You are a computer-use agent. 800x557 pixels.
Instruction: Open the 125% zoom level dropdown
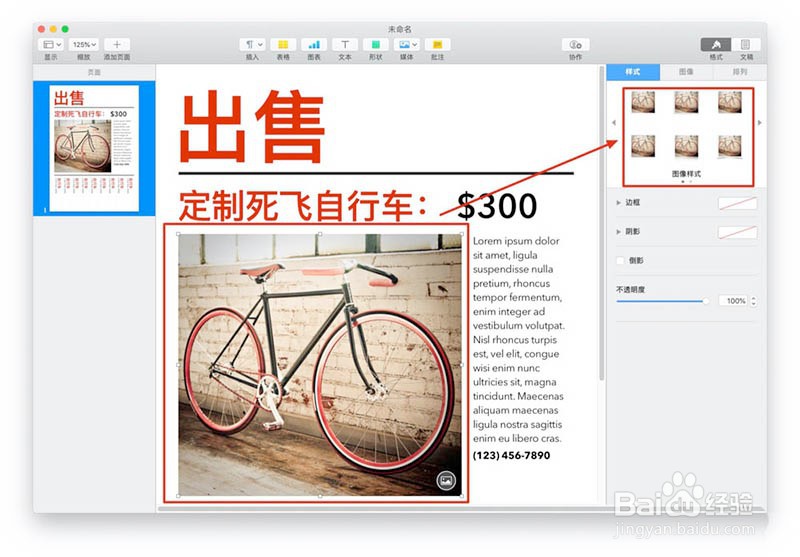point(84,44)
